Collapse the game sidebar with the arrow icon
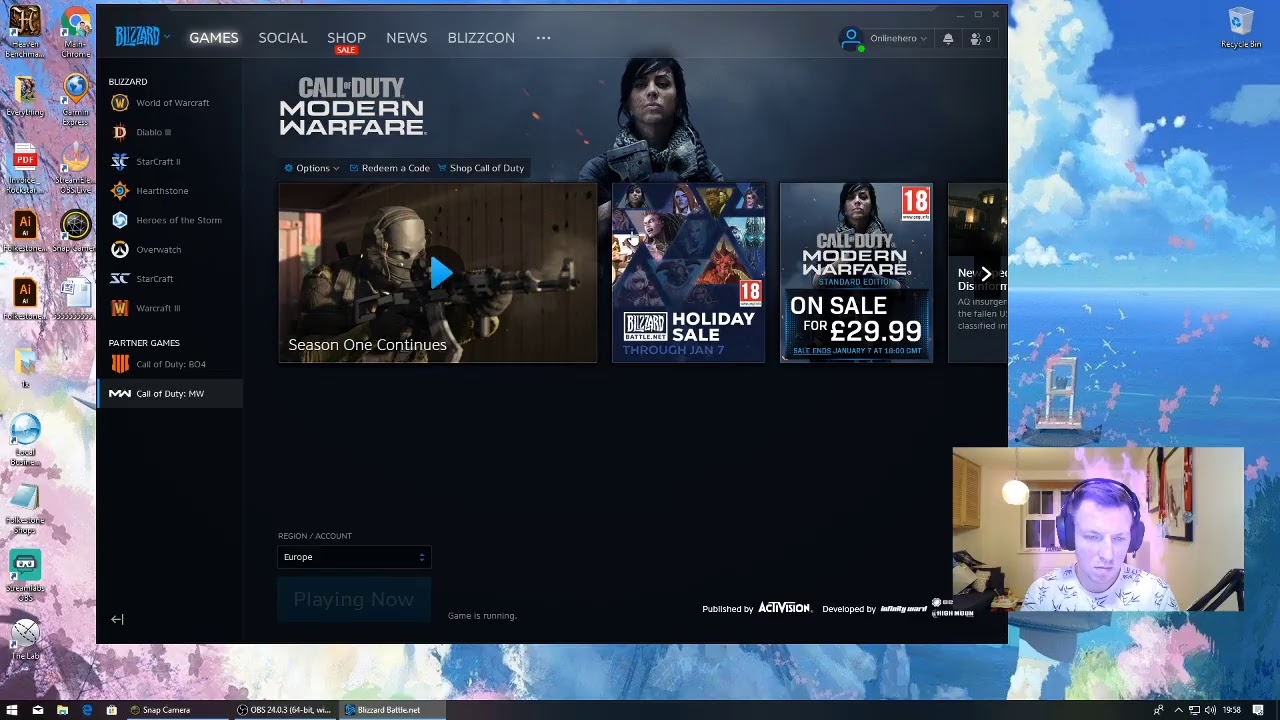This screenshot has height=720, width=1280. coord(117,619)
